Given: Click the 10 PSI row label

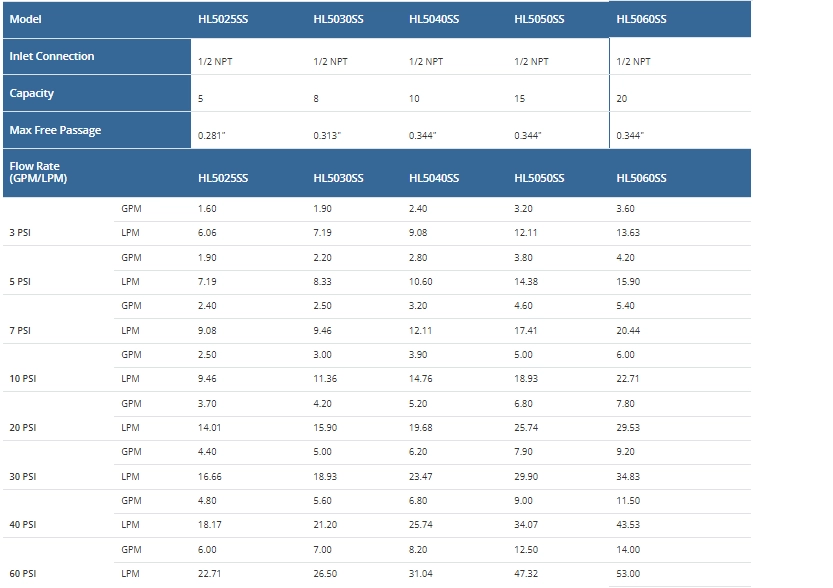Looking at the screenshot, I should [x=24, y=379].
